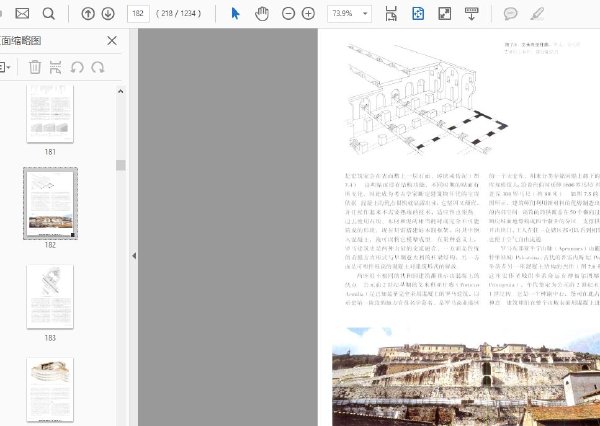Click the fit page width icon
Image resolution: width=600 pixels, height=426 pixels.
click(x=391, y=14)
